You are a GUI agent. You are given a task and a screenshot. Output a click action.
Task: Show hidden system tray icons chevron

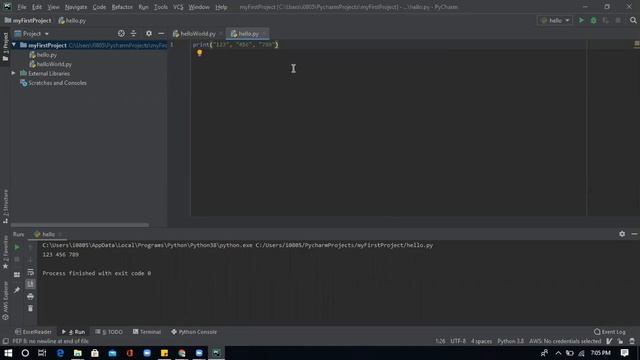pyautogui.click(x=558, y=353)
